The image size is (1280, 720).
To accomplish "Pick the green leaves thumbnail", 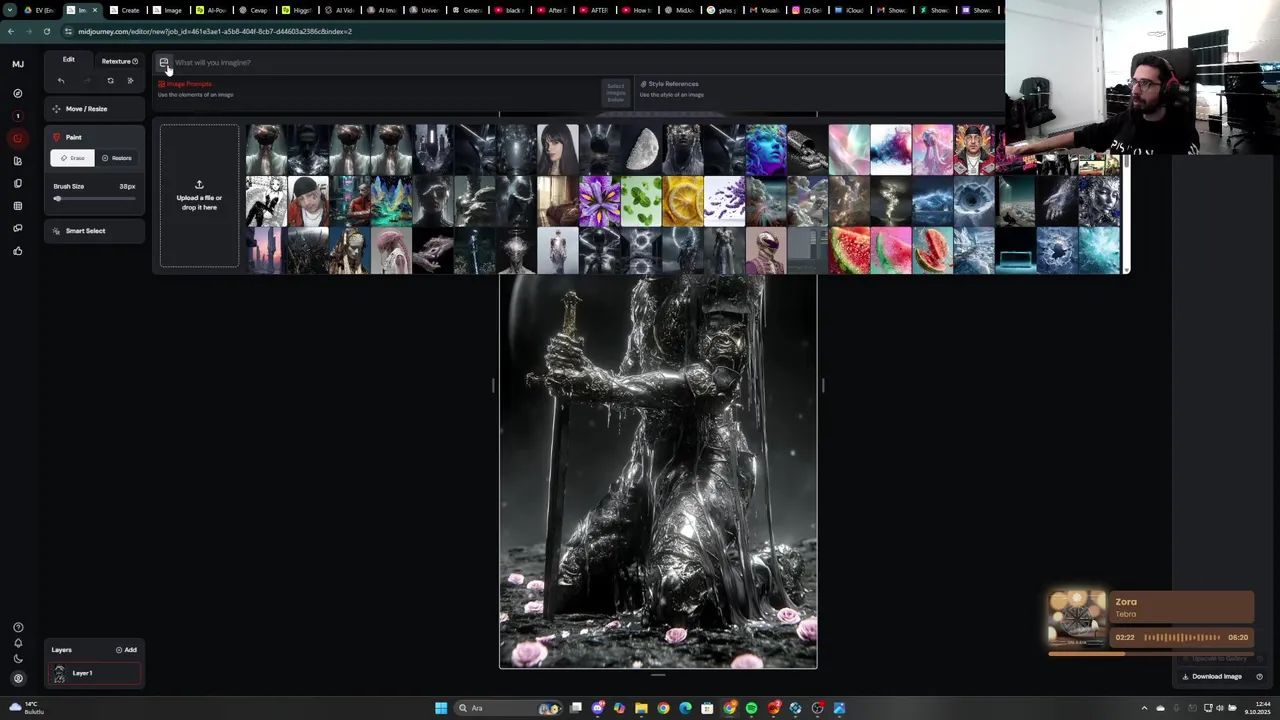I will point(641,200).
